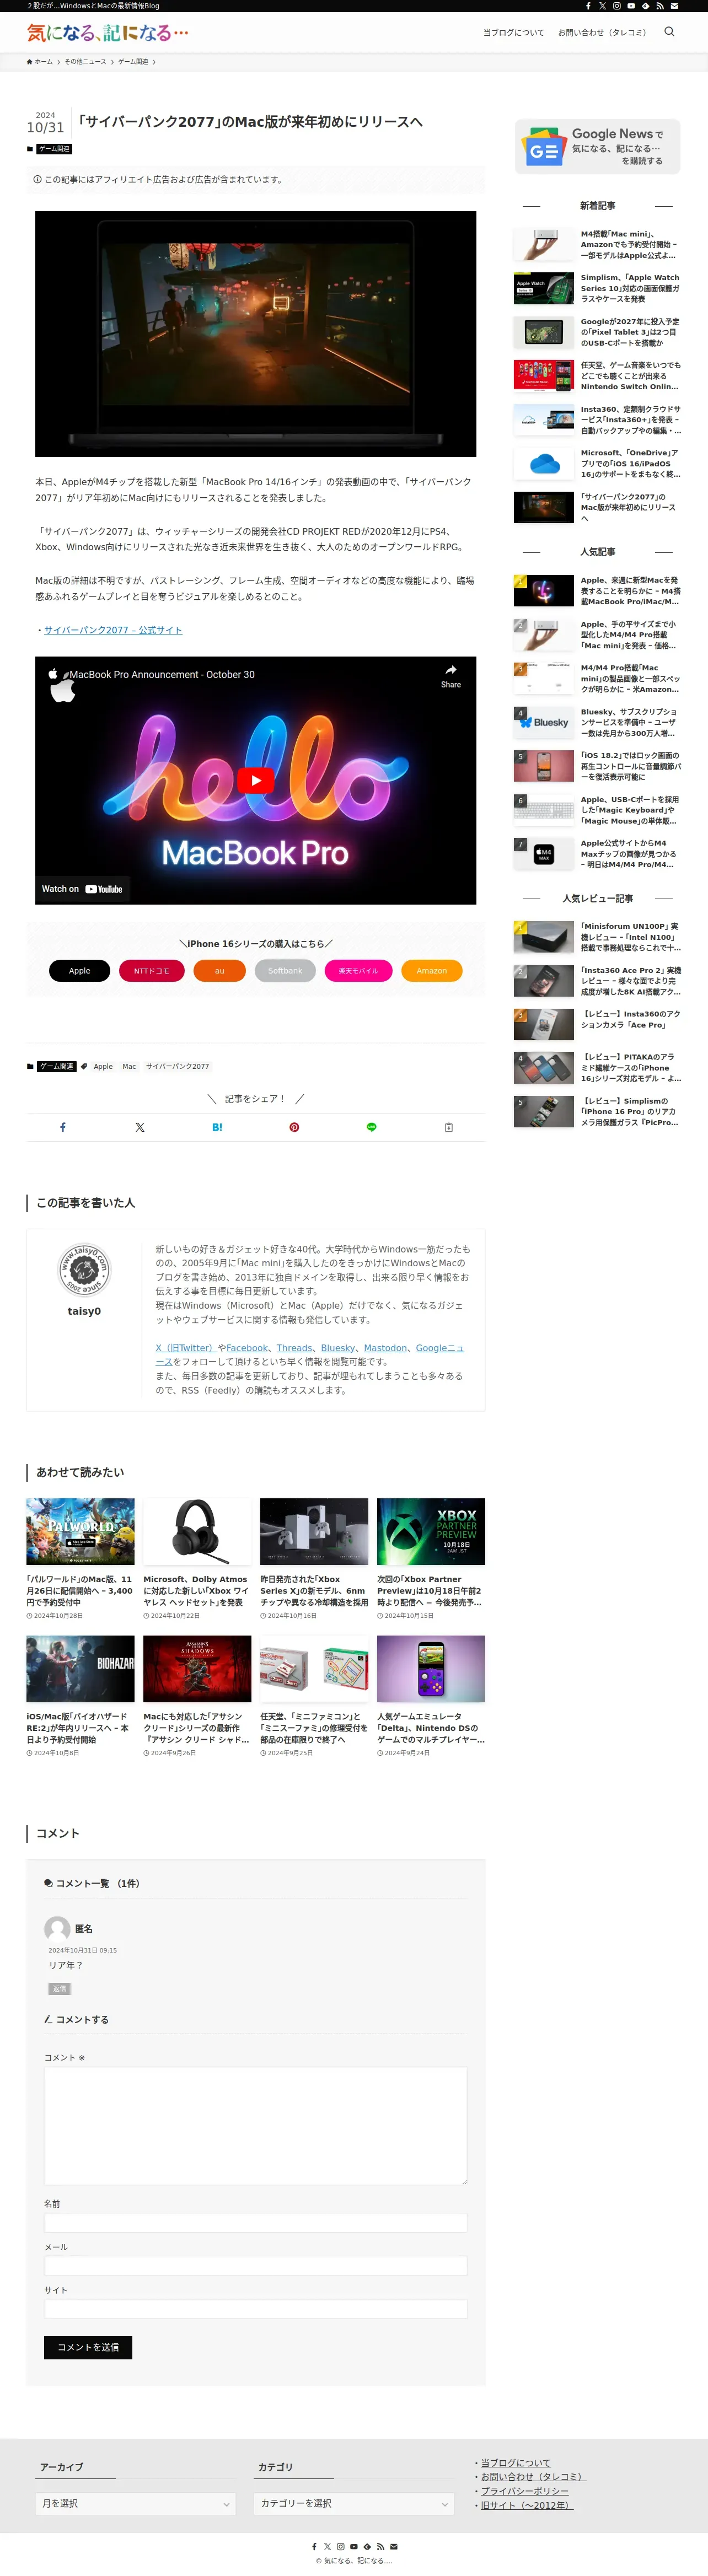Share via the Hatena Bookmark B! icon
This screenshot has height=2576, width=708.
point(217,1127)
